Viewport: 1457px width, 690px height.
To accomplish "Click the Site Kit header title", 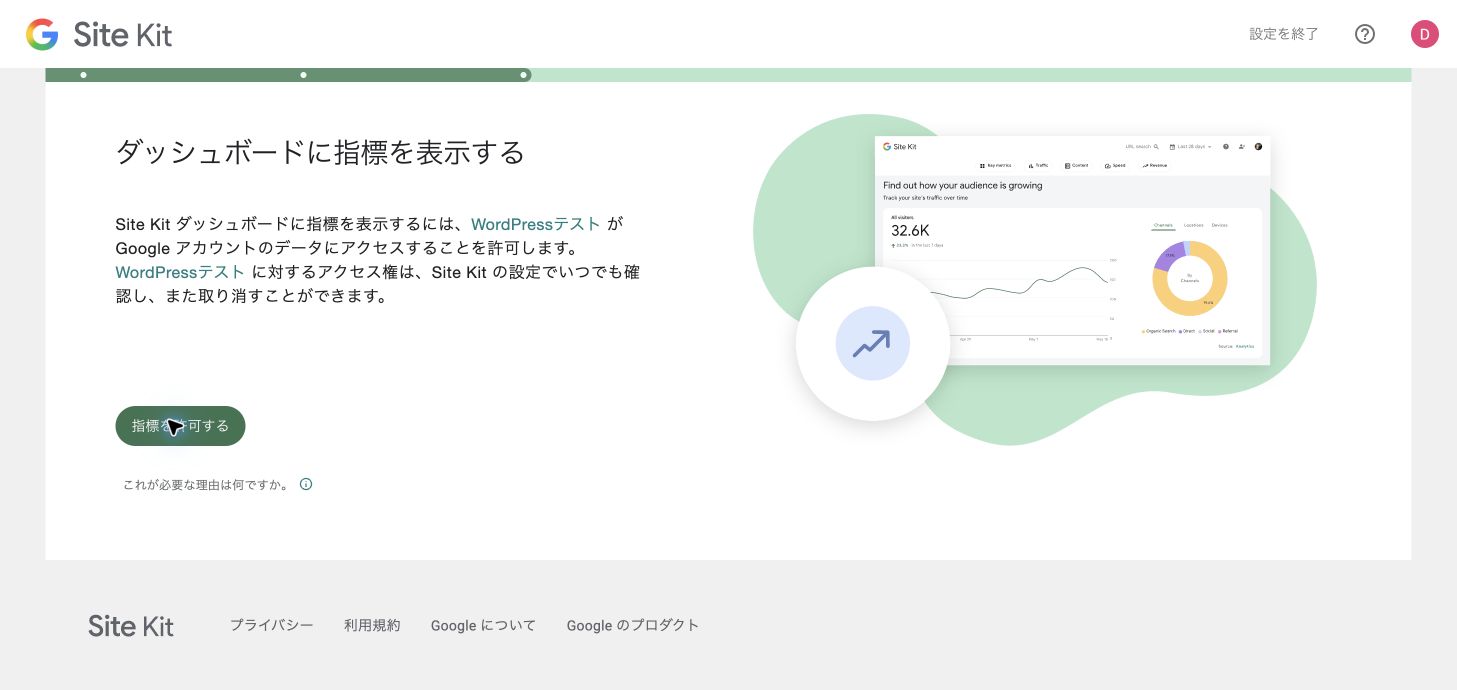I will tap(123, 35).
